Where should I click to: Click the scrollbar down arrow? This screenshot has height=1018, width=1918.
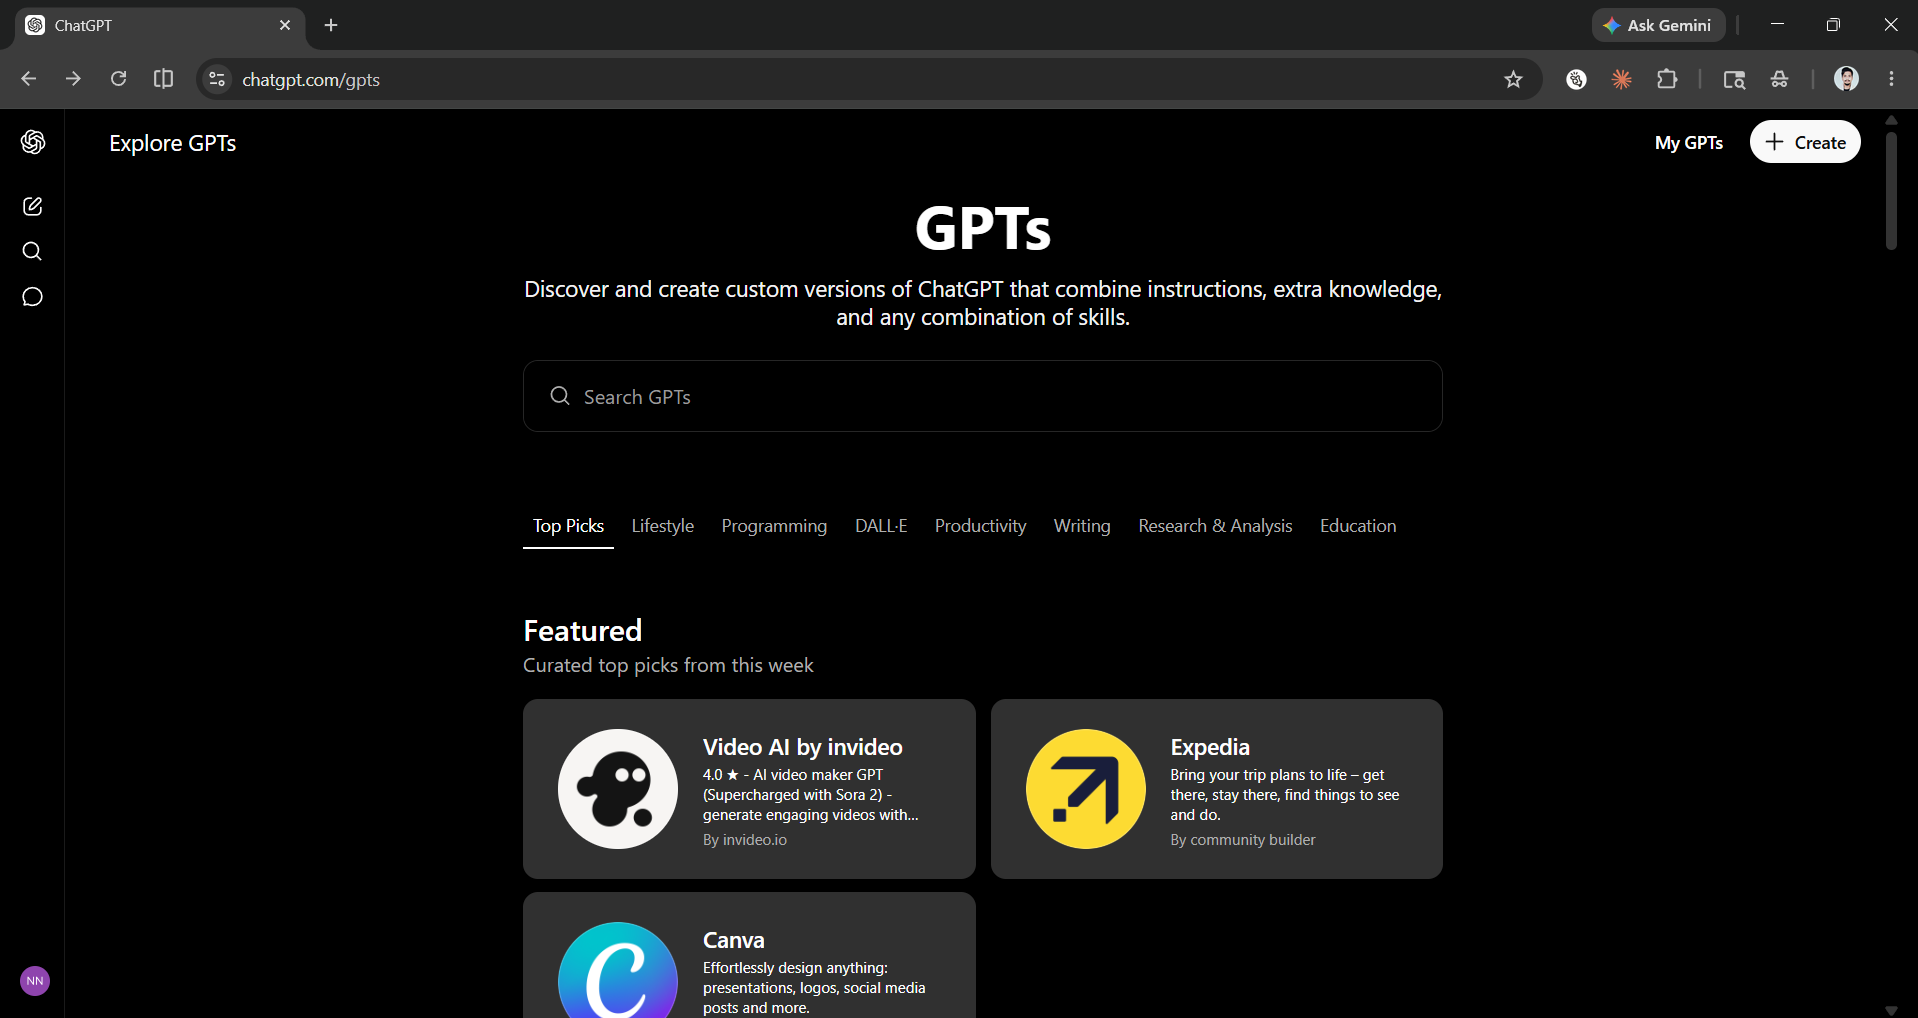tap(1891, 1010)
